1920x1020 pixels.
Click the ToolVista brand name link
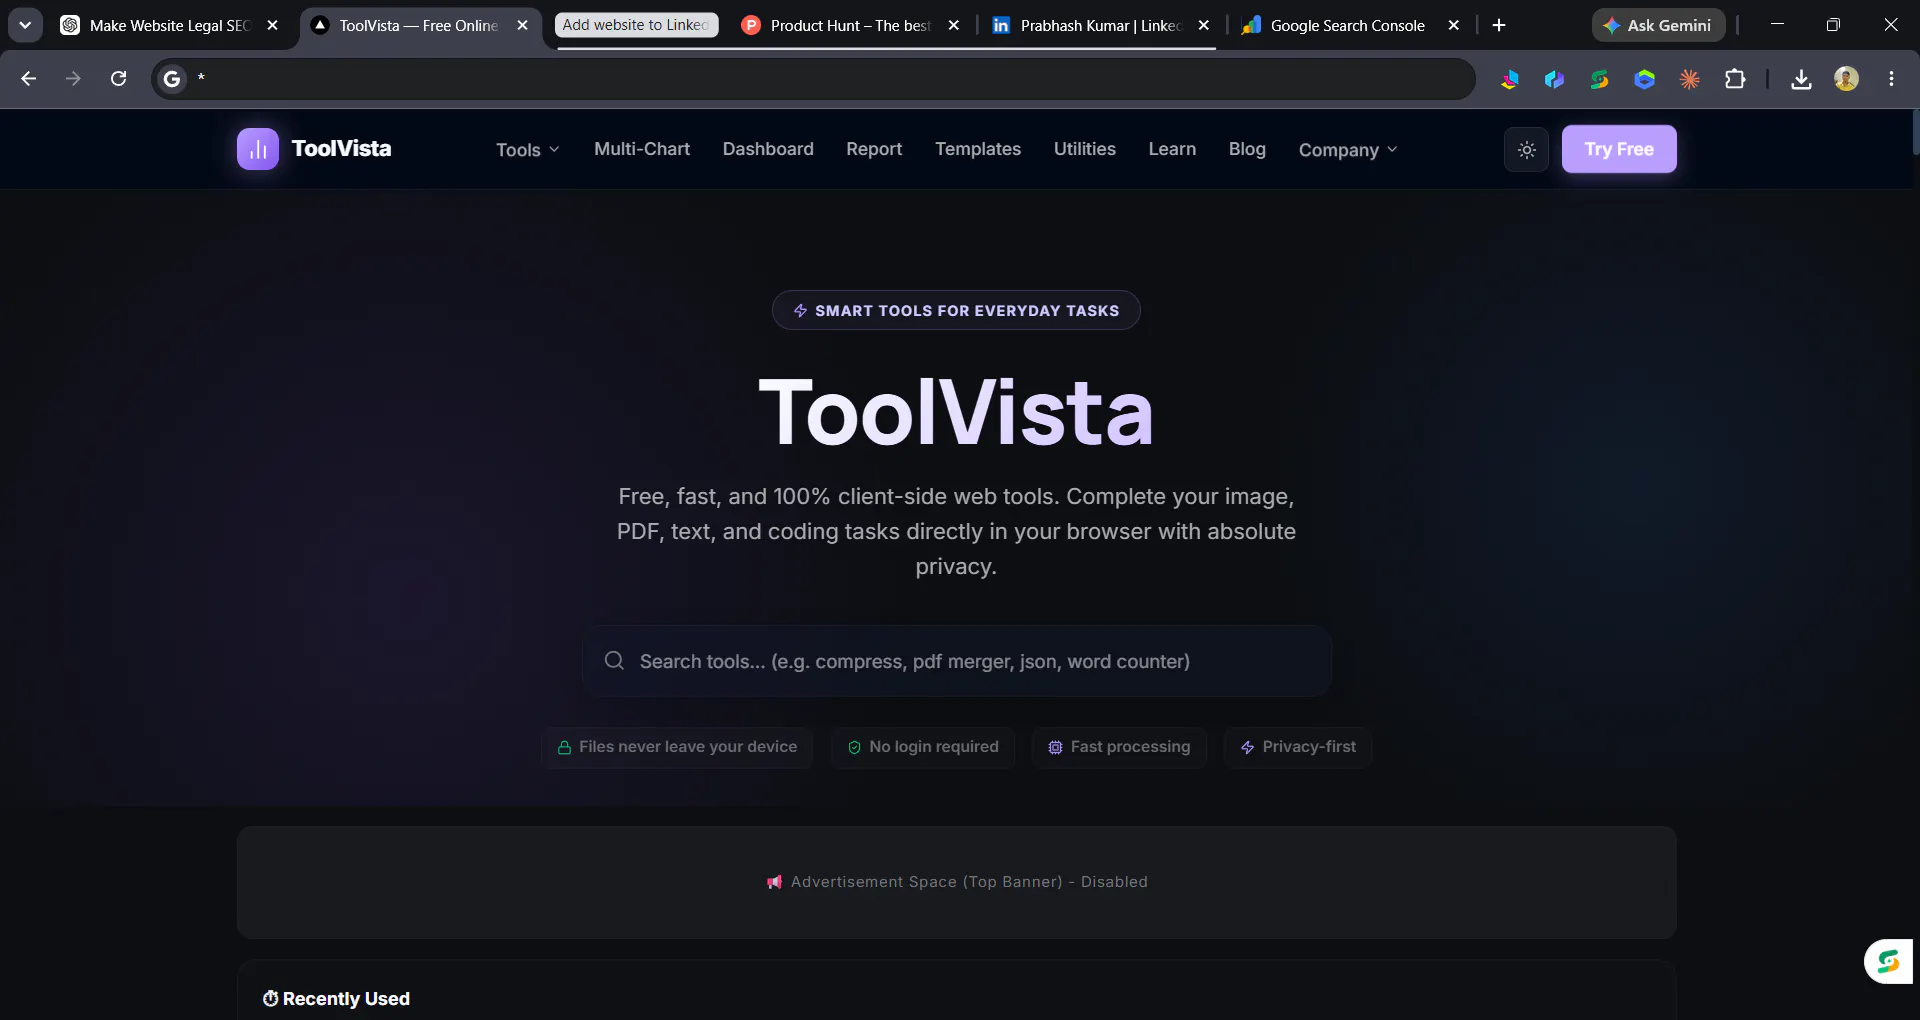[x=341, y=149]
